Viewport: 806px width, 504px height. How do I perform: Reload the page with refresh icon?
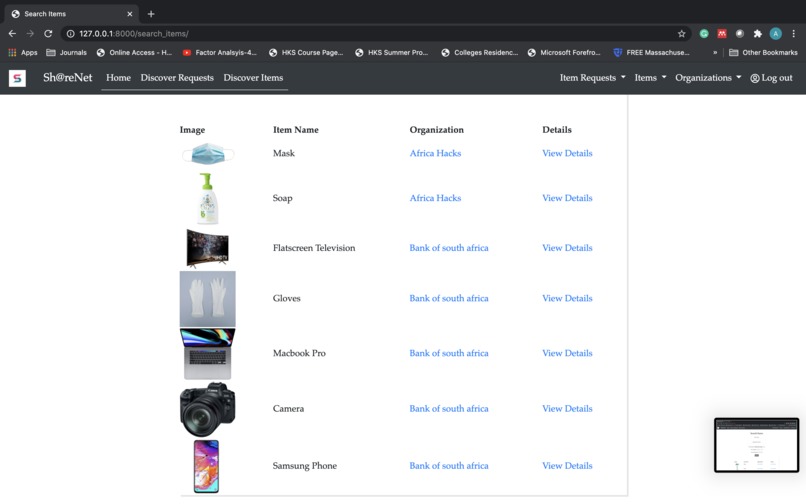(48, 33)
